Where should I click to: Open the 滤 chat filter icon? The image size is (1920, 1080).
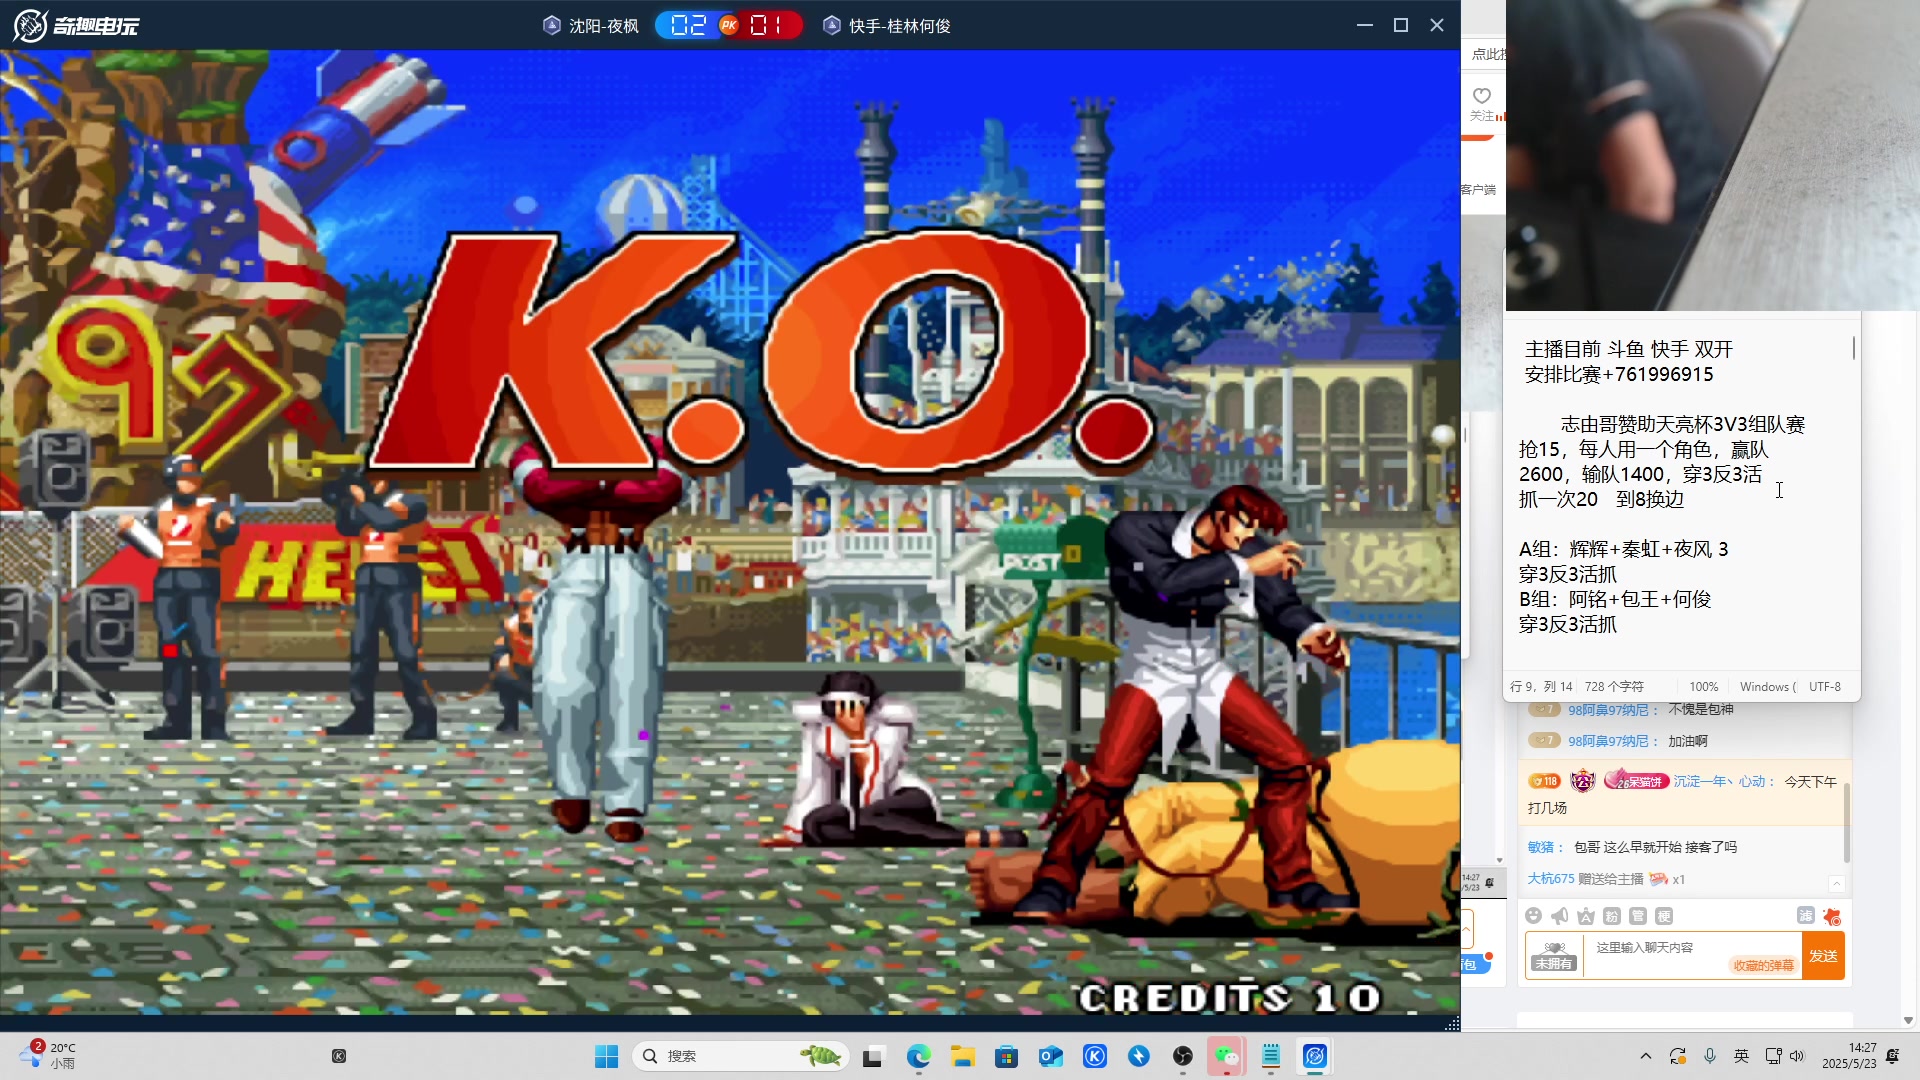(1805, 915)
